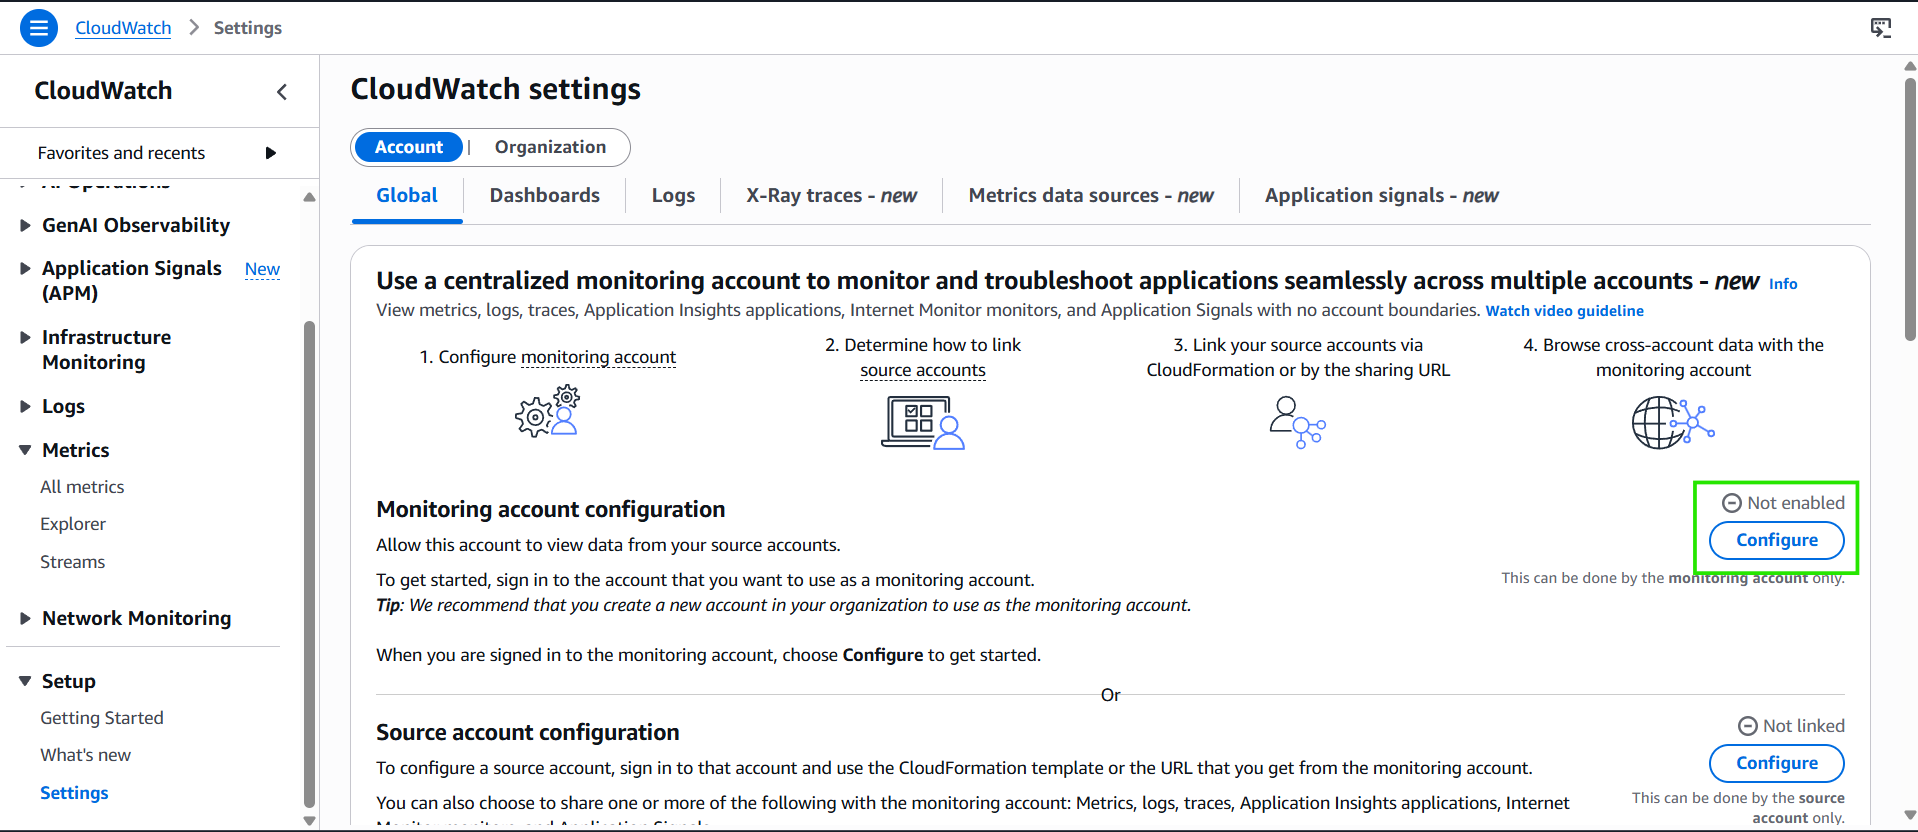Expand Application Signals (APM) section
Screen dimensions: 1918x832
[25, 268]
